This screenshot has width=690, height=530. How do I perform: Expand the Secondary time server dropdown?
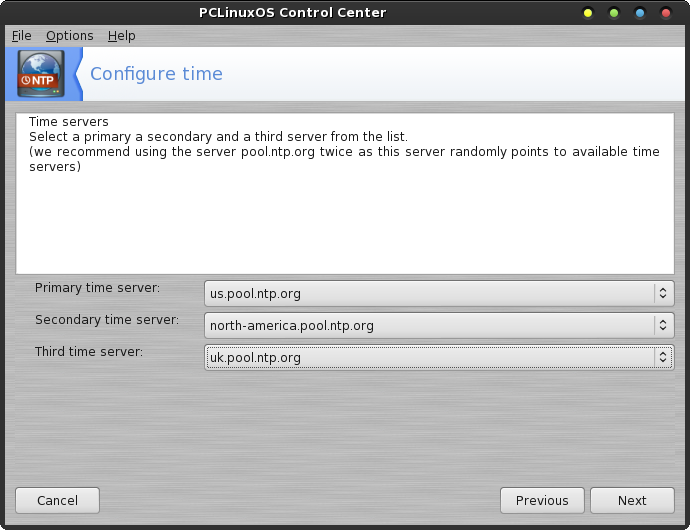[439, 326]
